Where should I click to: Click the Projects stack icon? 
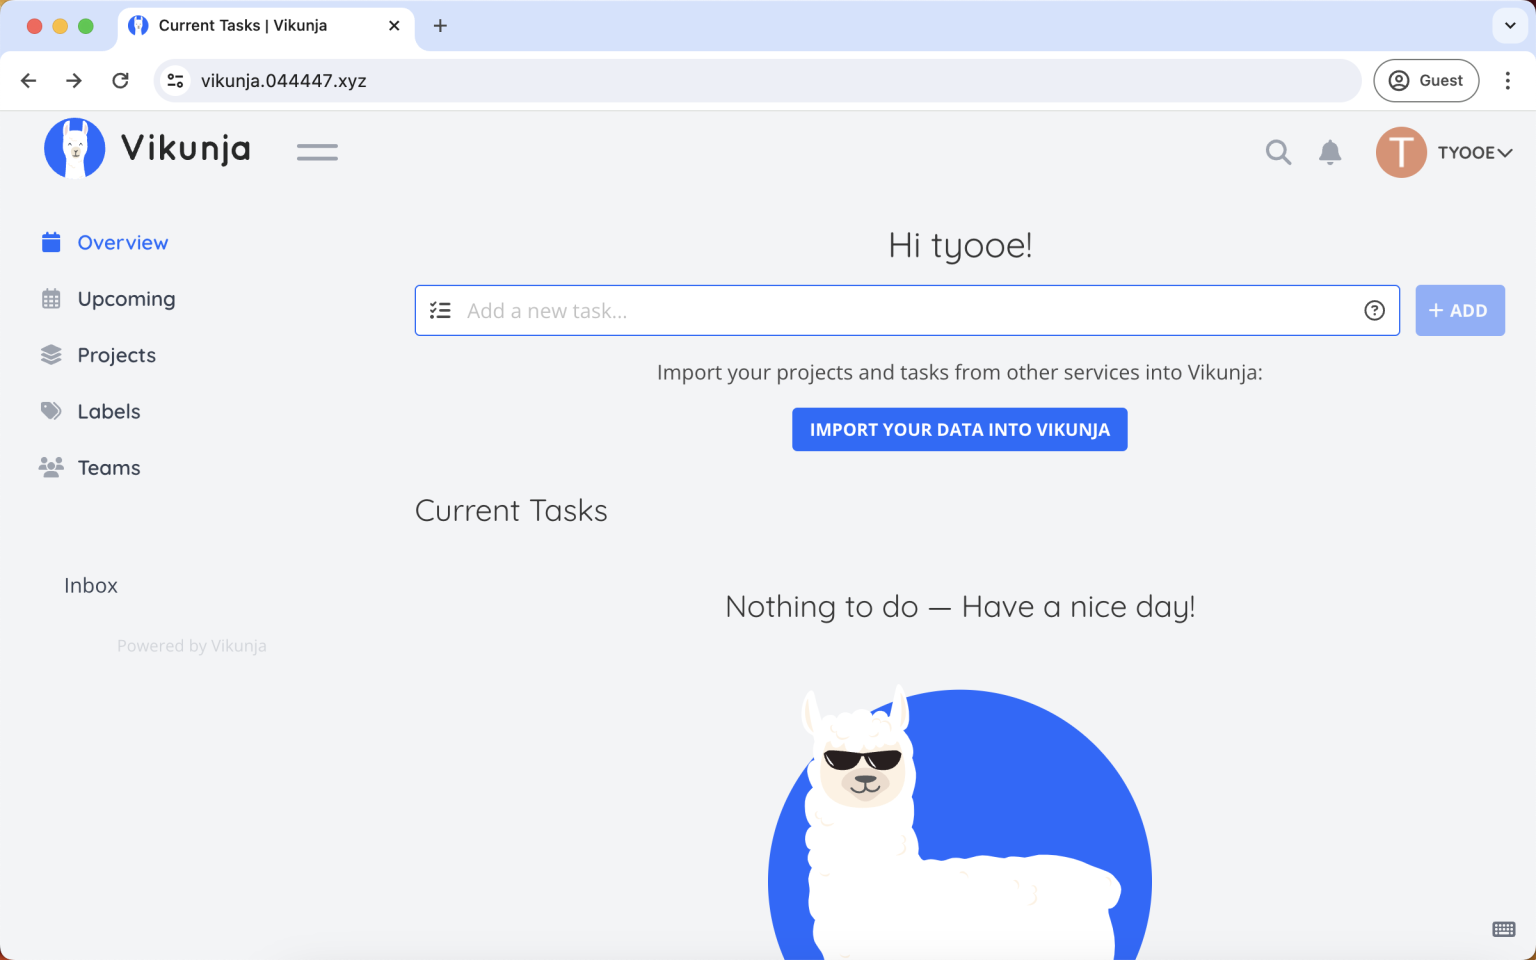click(51, 354)
